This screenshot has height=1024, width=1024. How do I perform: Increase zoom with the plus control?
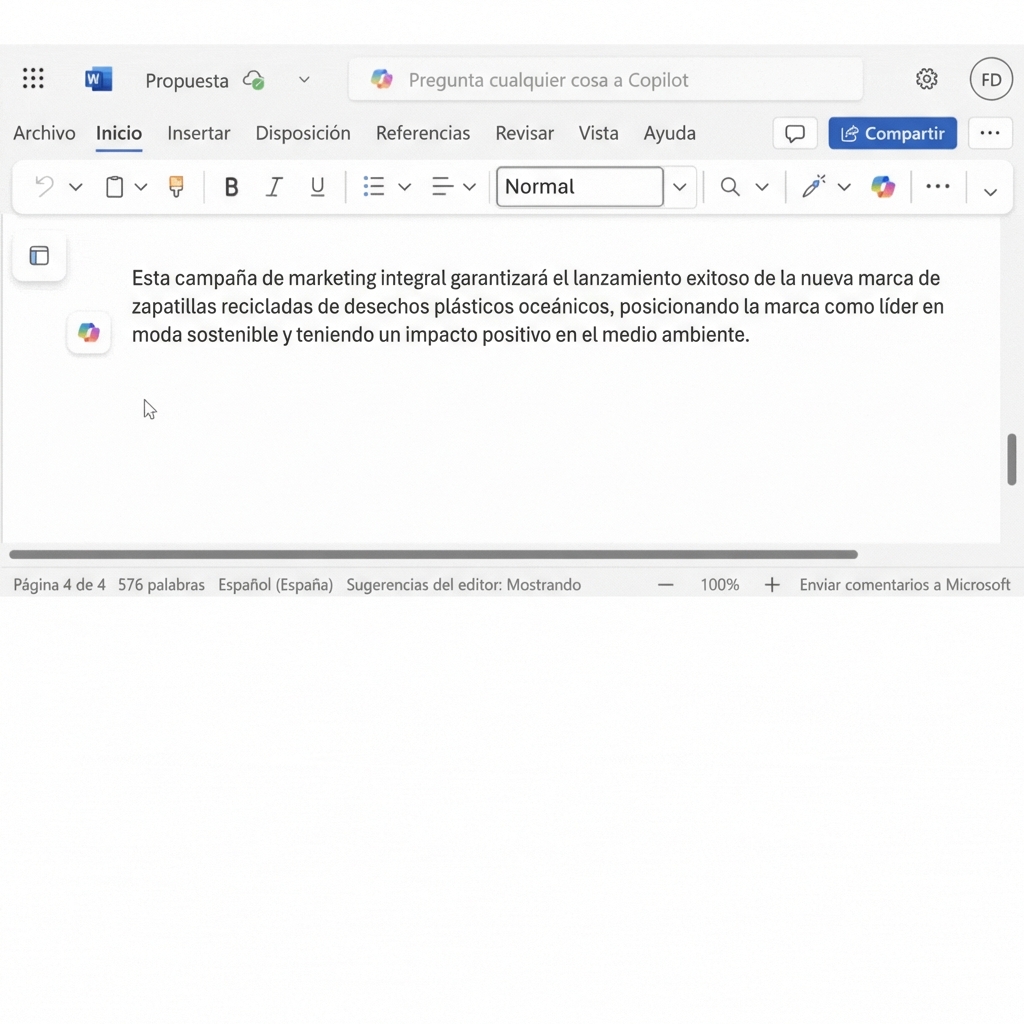(x=772, y=584)
